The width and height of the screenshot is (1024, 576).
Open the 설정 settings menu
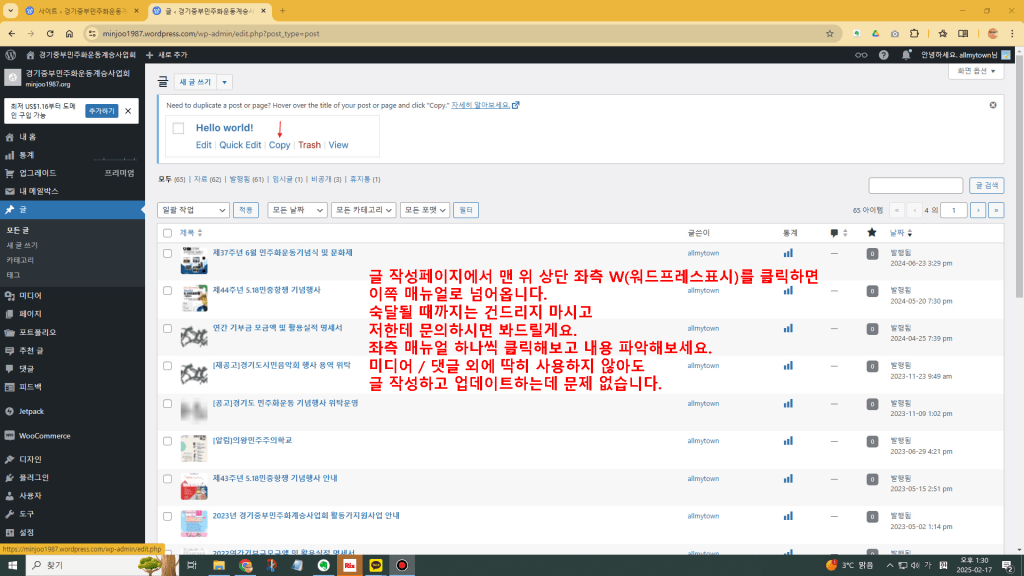click(x=26, y=532)
